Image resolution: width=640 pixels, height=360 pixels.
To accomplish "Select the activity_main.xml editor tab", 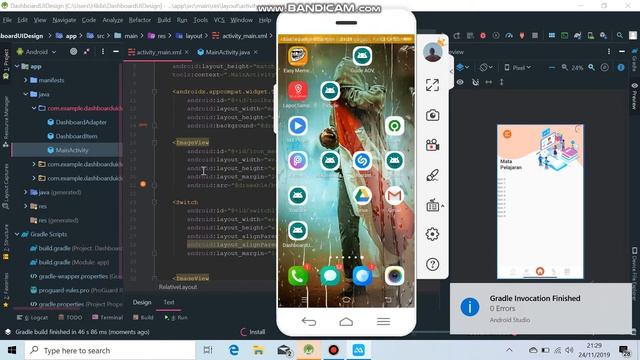I will click(159, 52).
